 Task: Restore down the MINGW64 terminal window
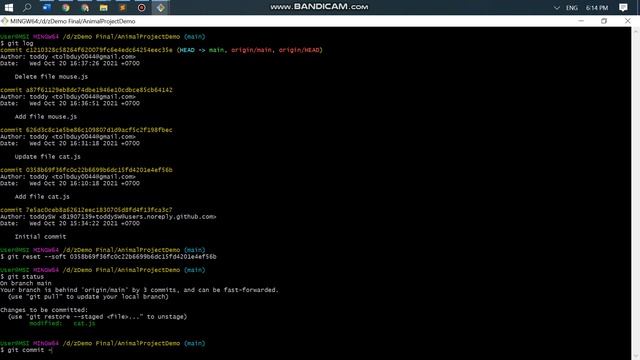[604, 21]
